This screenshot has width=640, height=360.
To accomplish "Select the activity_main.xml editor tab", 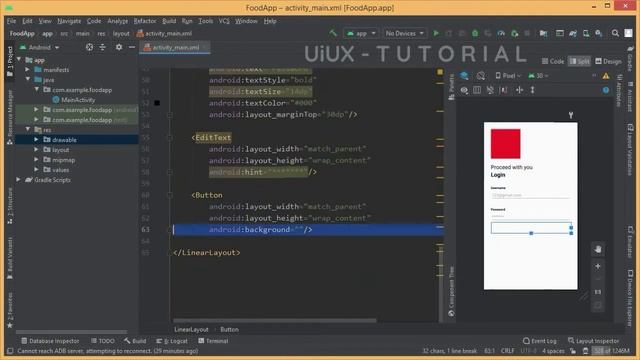I will 176,47.
